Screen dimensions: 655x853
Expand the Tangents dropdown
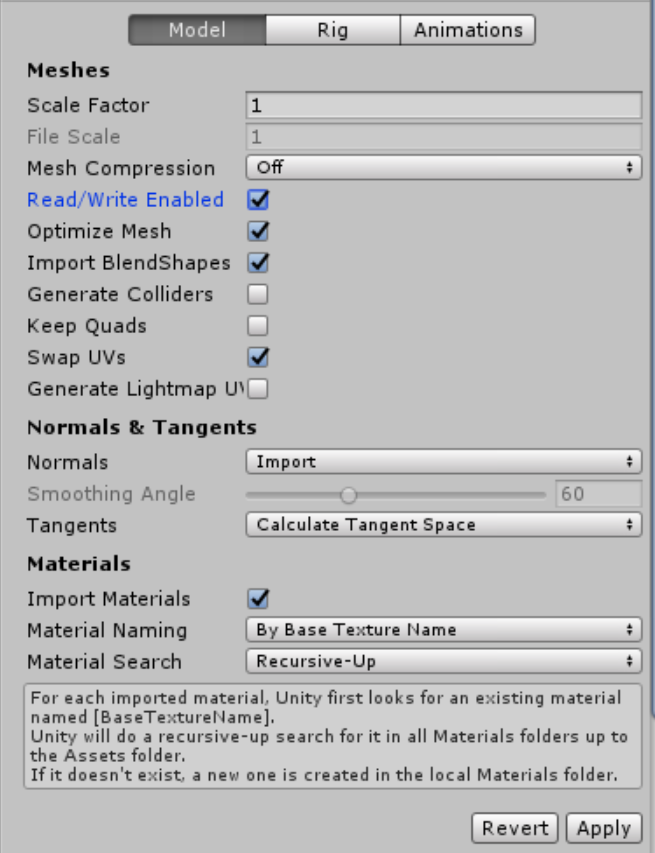(x=443, y=525)
